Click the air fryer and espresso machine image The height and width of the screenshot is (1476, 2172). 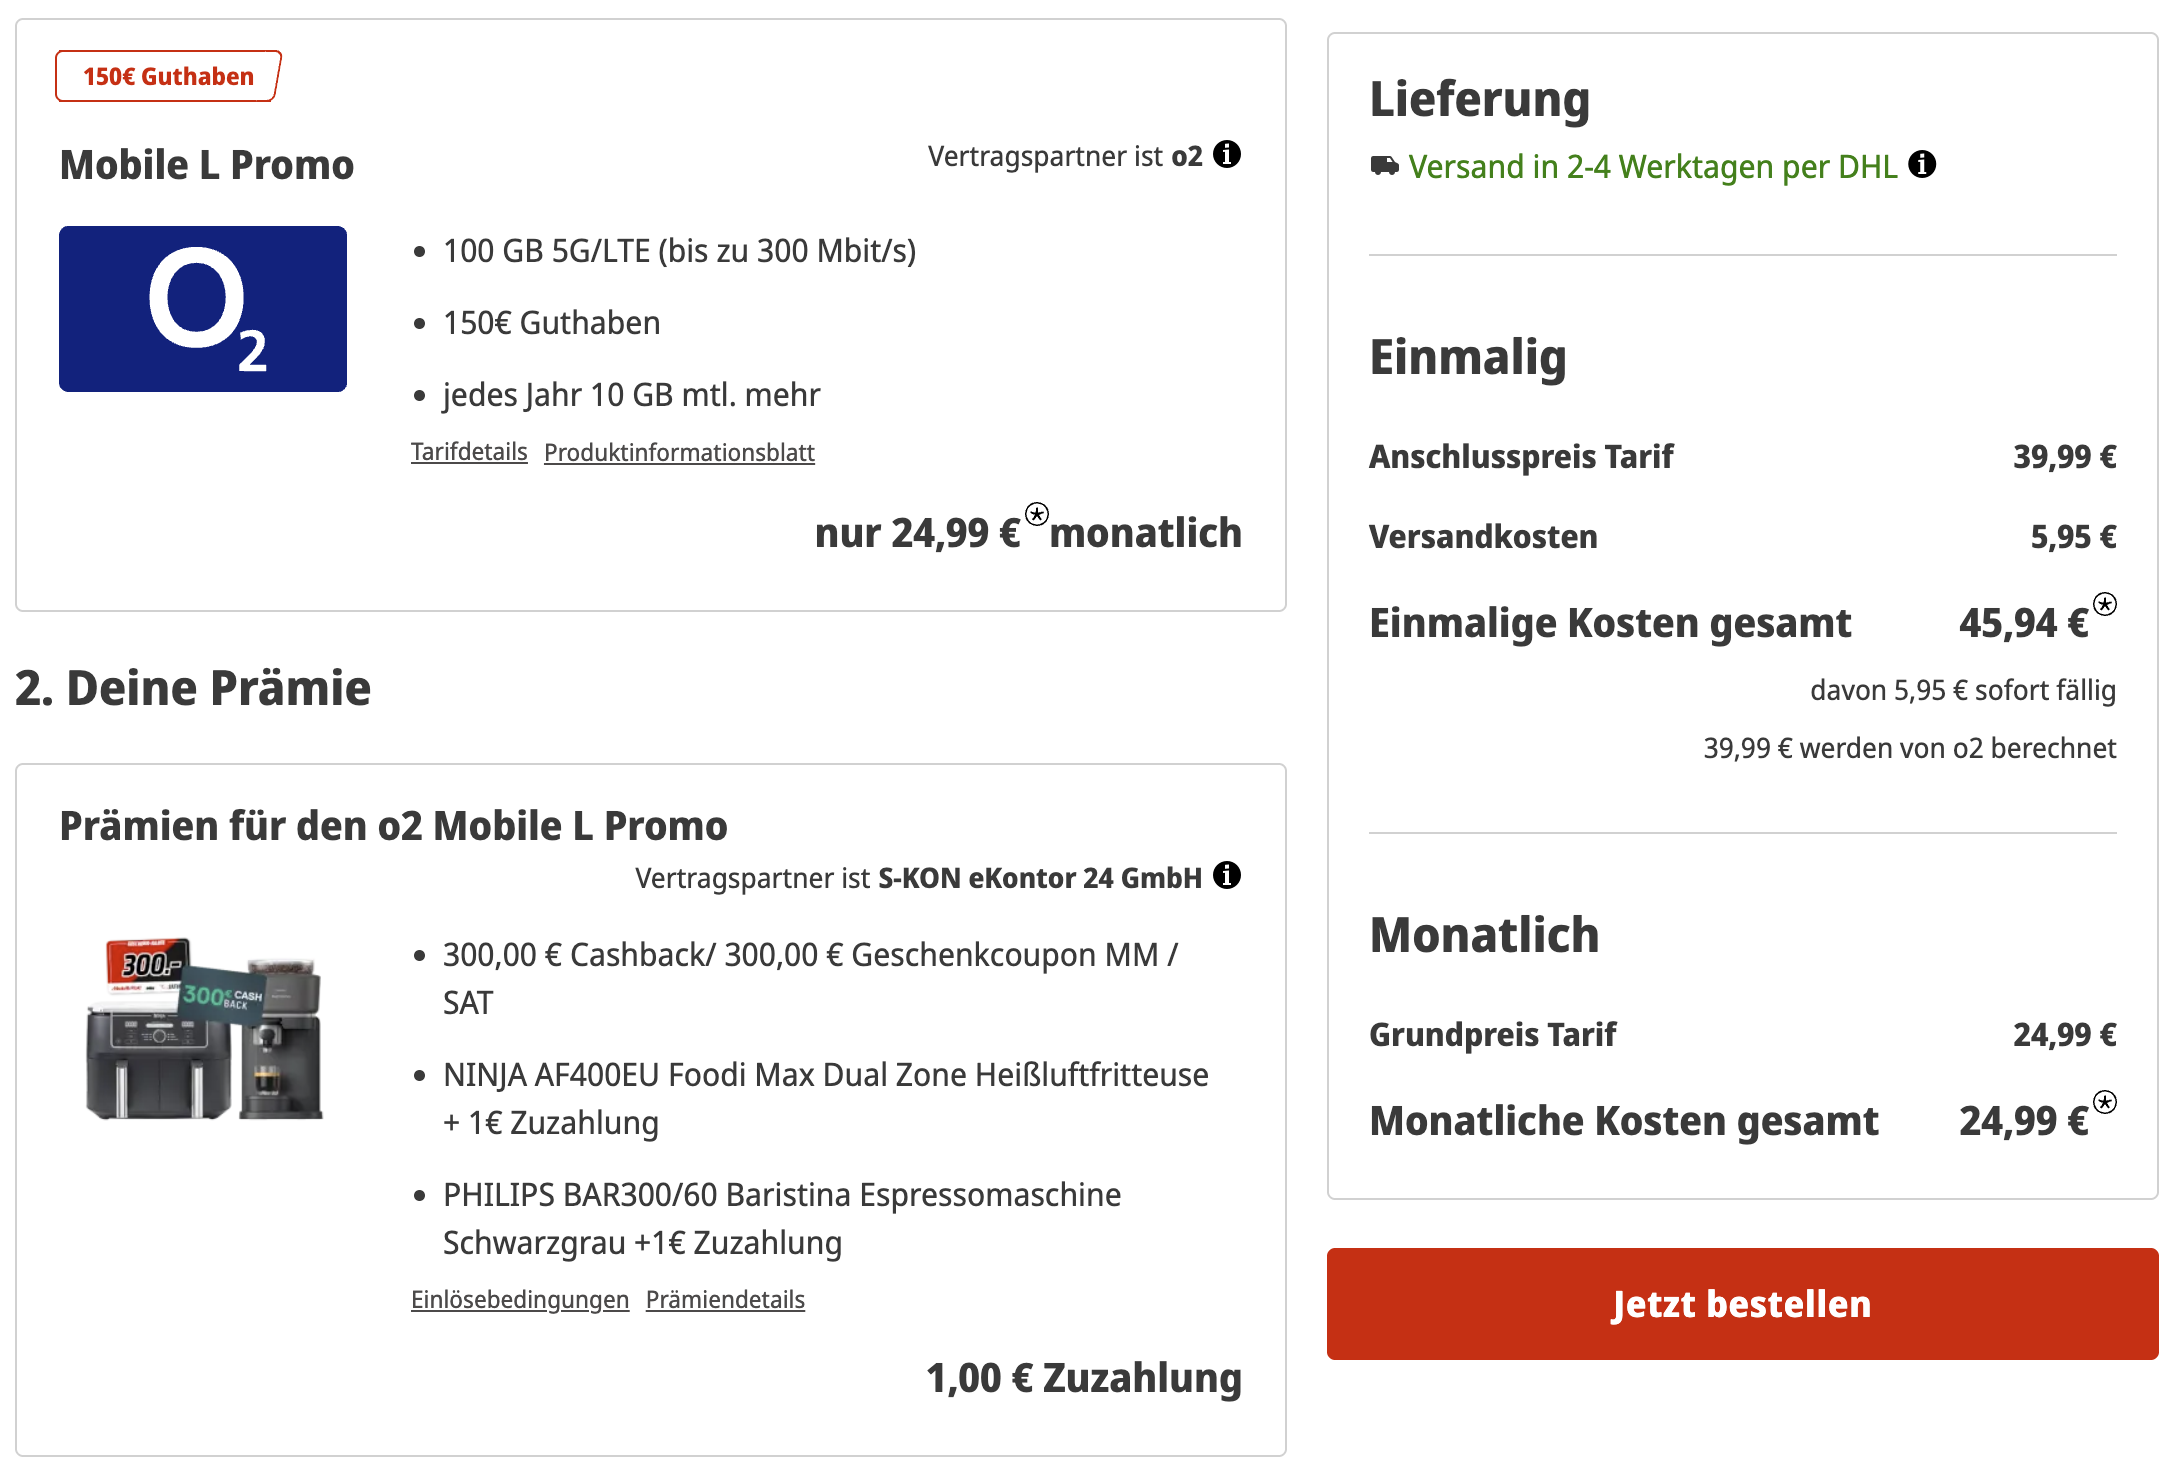tap(205, 1028)
